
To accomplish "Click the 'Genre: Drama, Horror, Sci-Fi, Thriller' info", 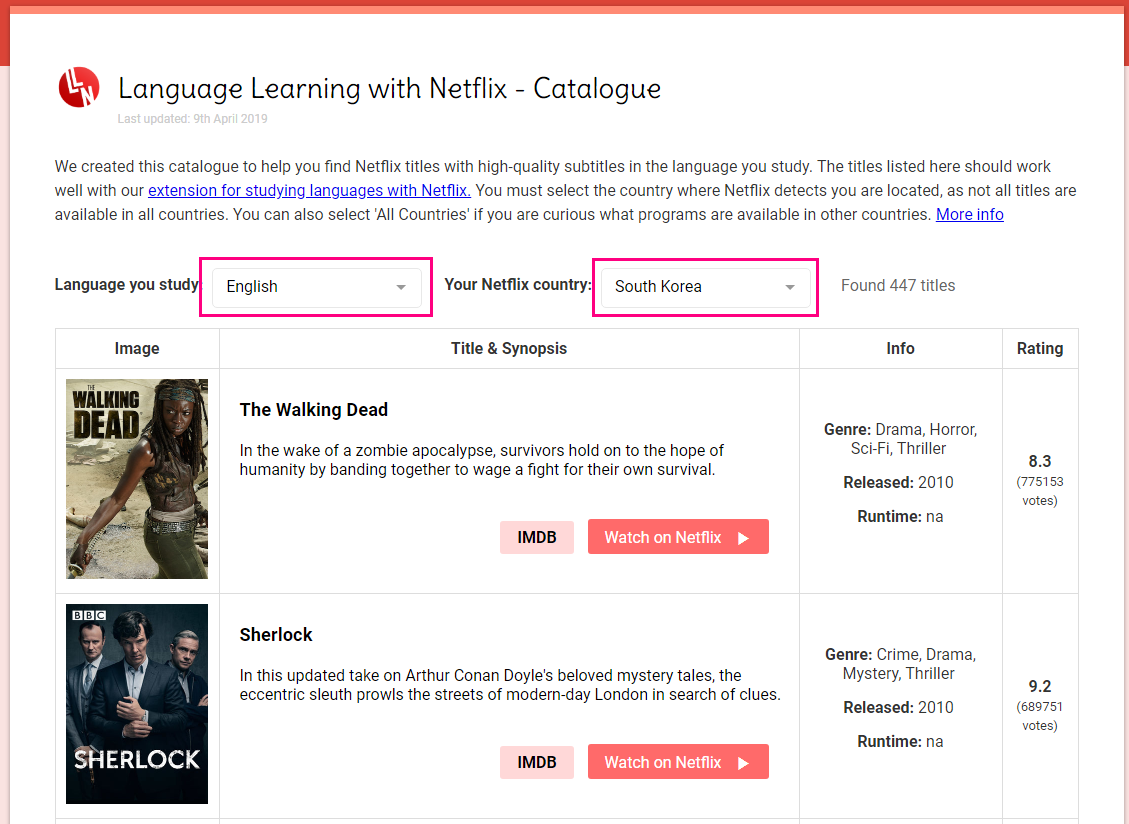I will click(900, 439).
